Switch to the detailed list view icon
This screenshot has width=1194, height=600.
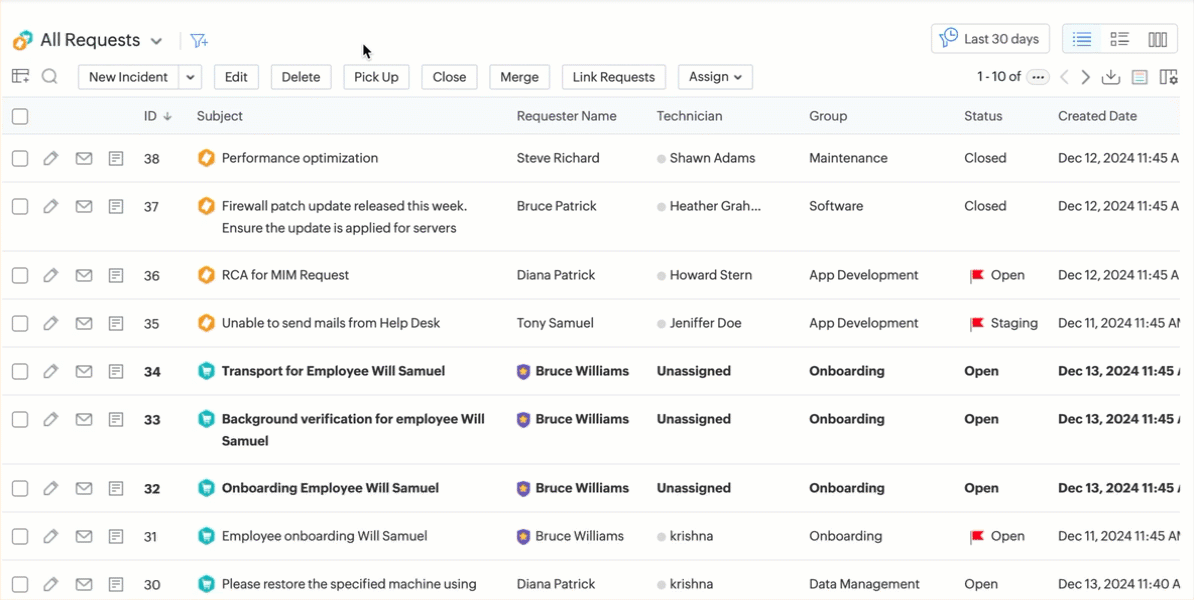1119,39
